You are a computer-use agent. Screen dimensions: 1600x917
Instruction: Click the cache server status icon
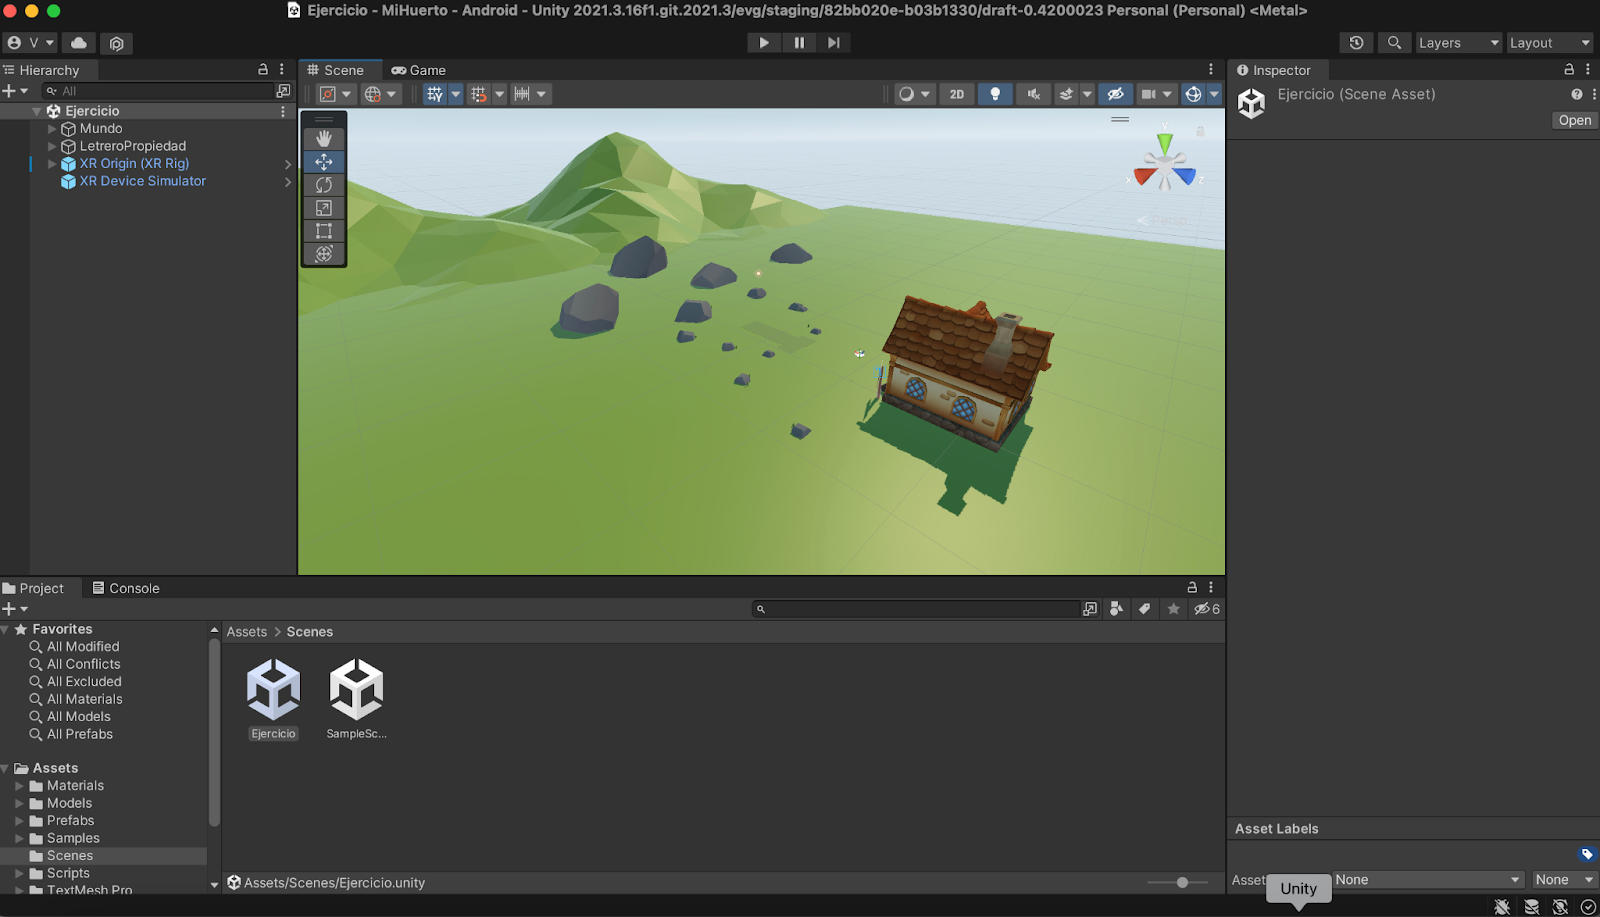tap(1531, 907)
